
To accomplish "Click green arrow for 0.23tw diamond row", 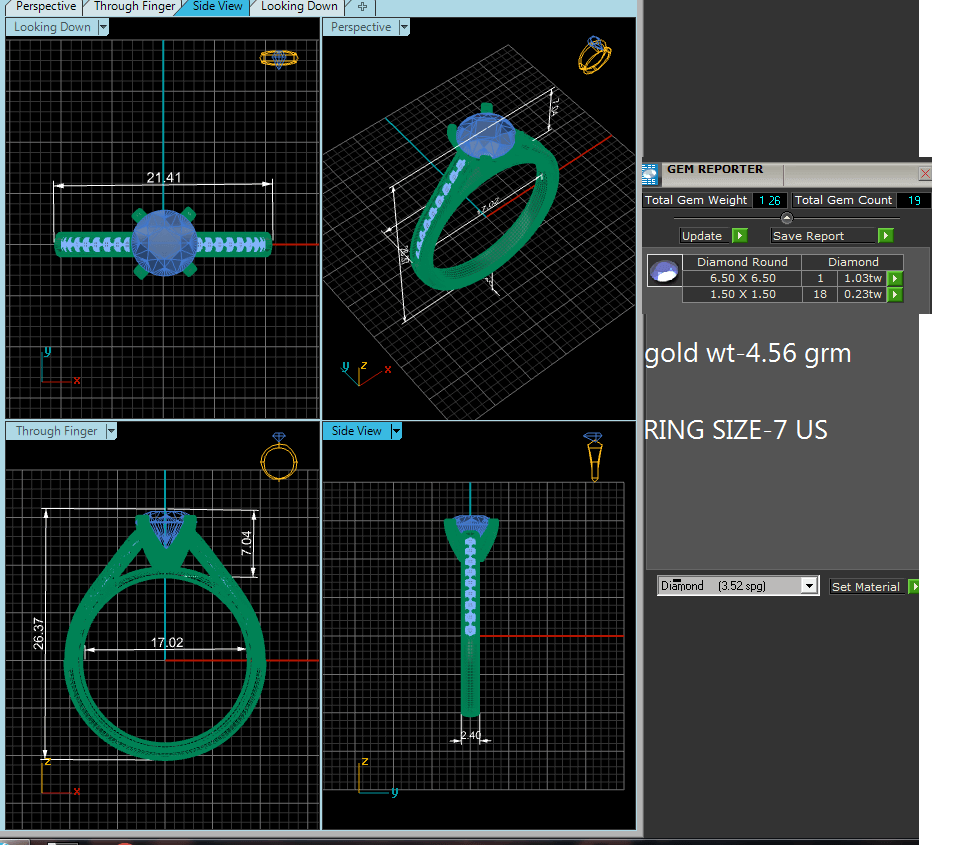I will pyautogui.click(x=895, y=295).
